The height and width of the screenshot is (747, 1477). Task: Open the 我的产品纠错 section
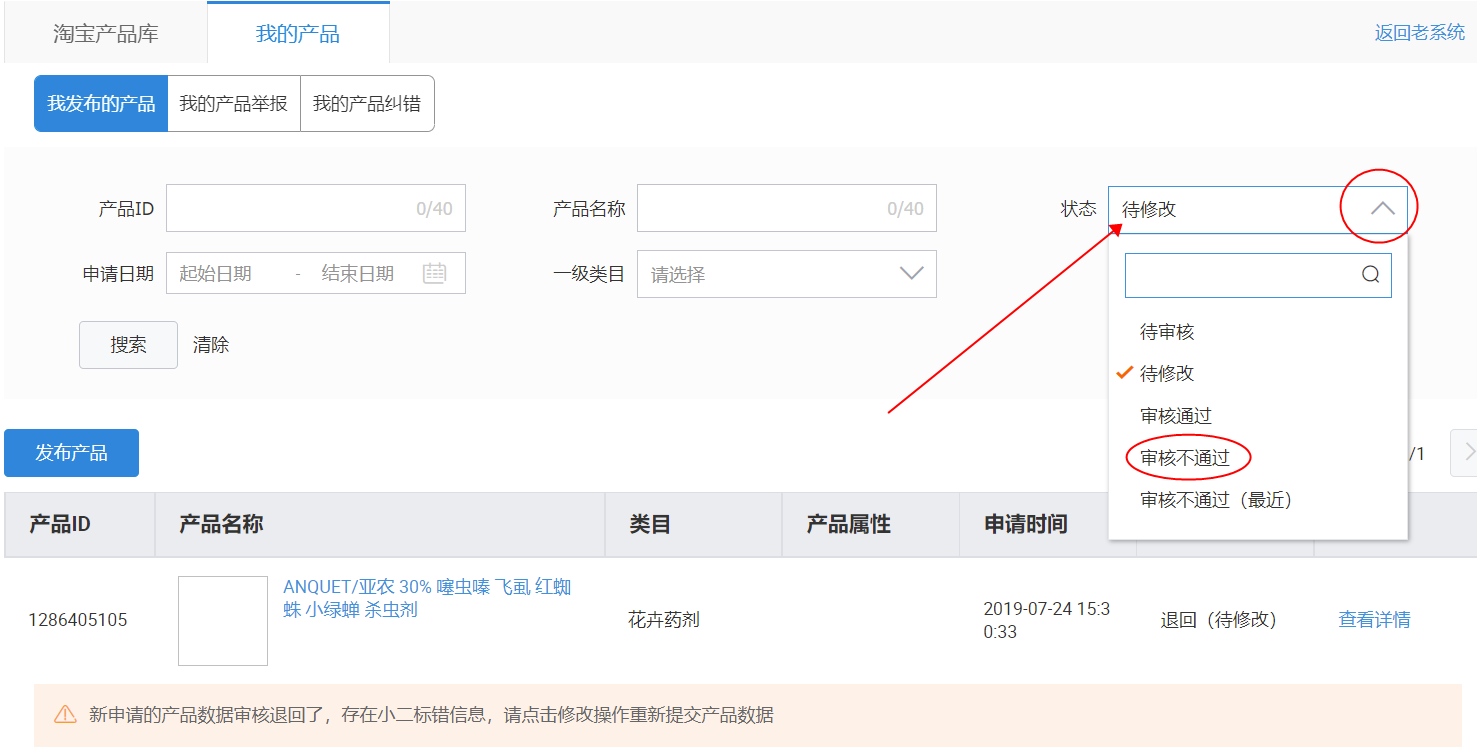pyautogui.click(x=367, y=104)
